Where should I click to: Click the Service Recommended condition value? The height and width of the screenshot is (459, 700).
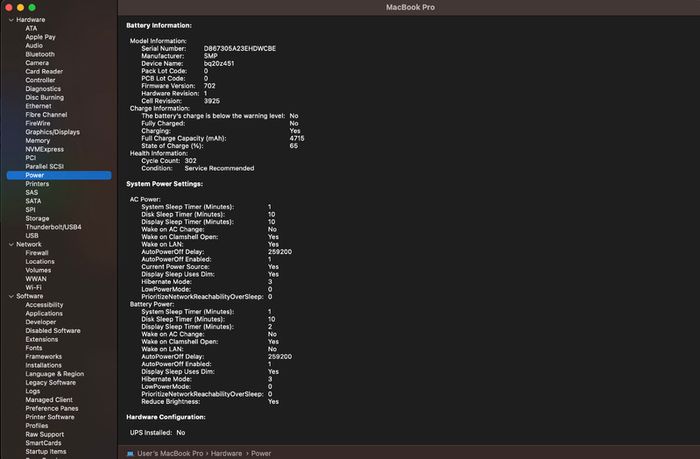click(219, 168)
